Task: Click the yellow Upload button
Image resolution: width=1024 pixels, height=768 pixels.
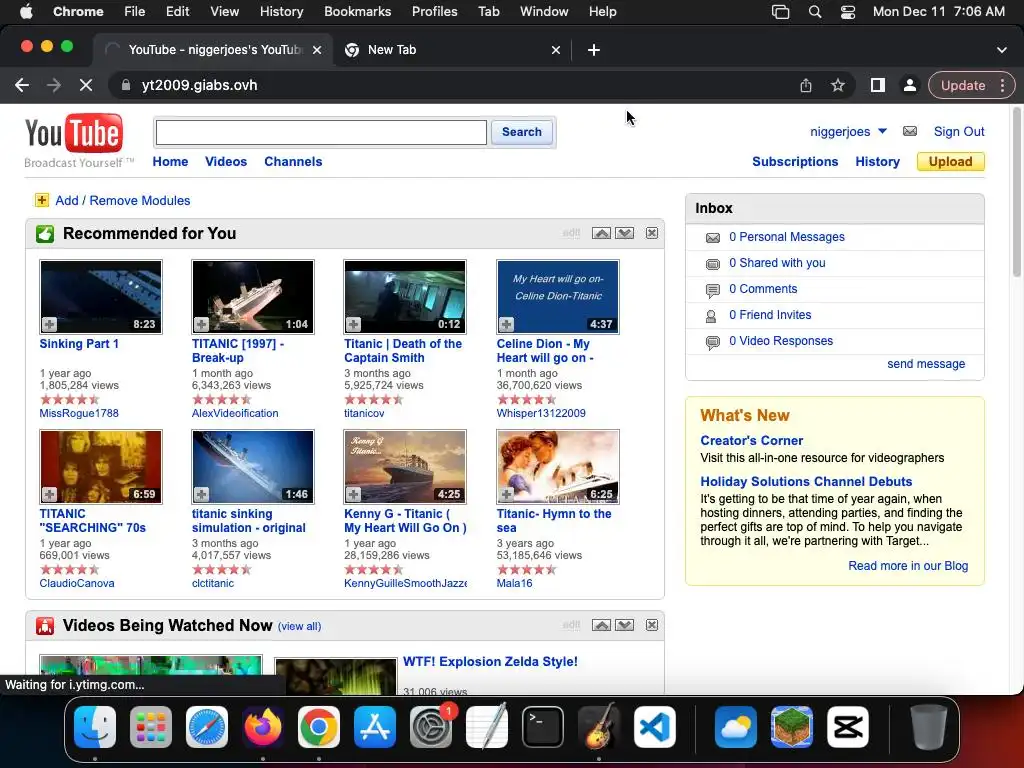Action: 950,161
